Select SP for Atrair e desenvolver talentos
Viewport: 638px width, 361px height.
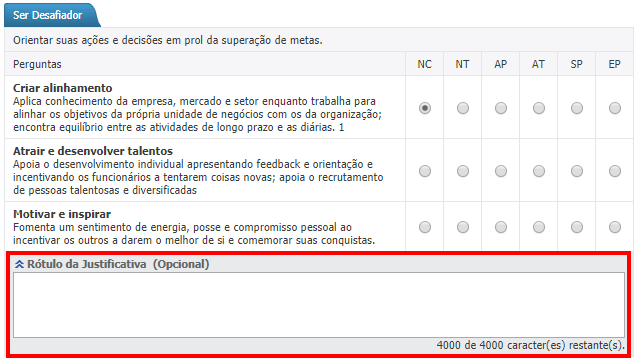point(577,171)
